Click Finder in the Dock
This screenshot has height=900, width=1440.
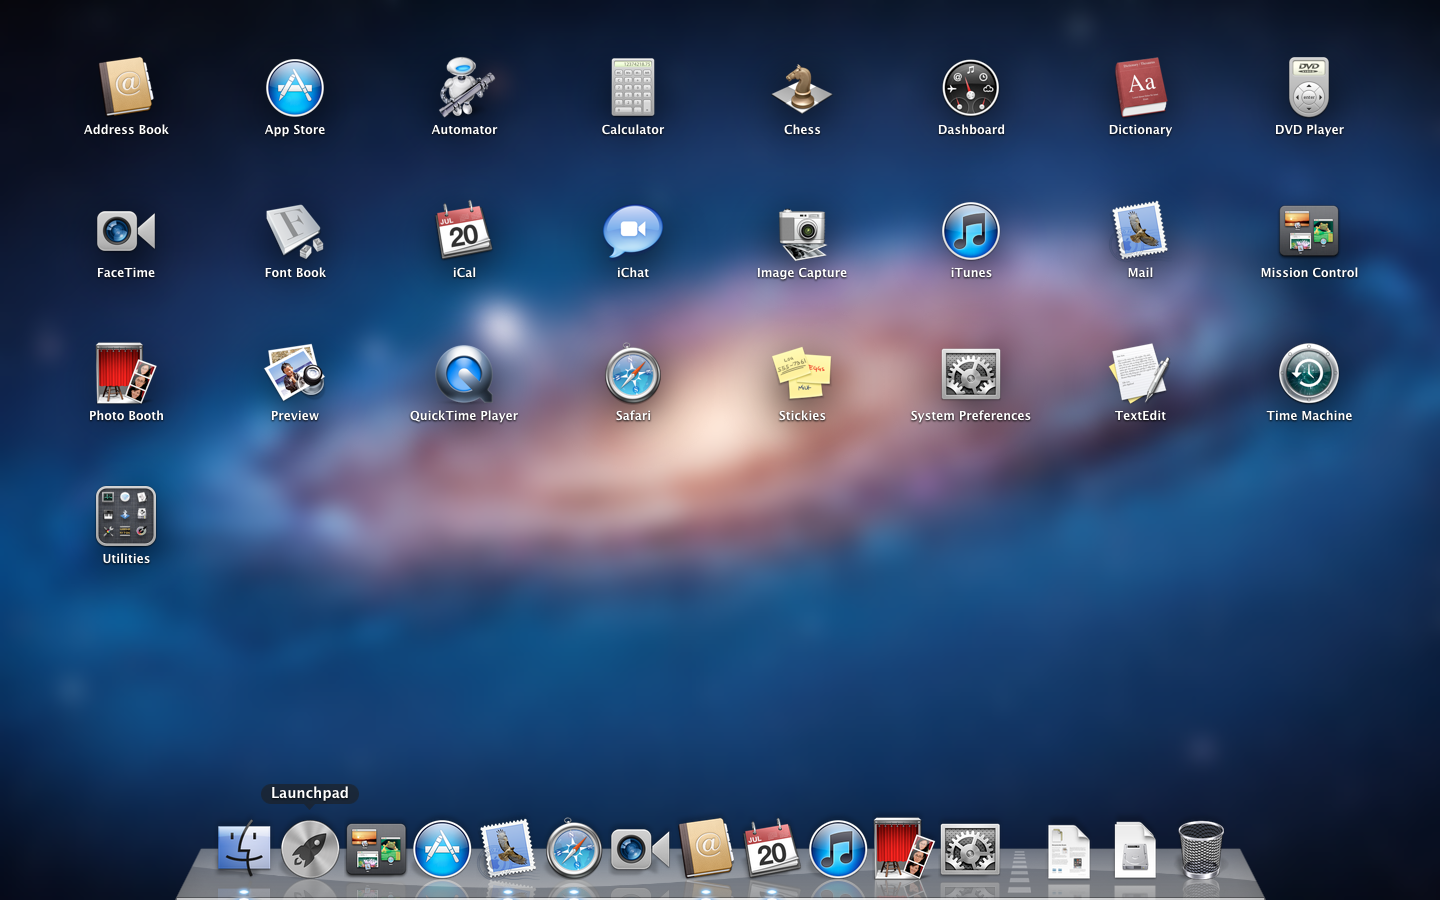[x=244, y=848]
